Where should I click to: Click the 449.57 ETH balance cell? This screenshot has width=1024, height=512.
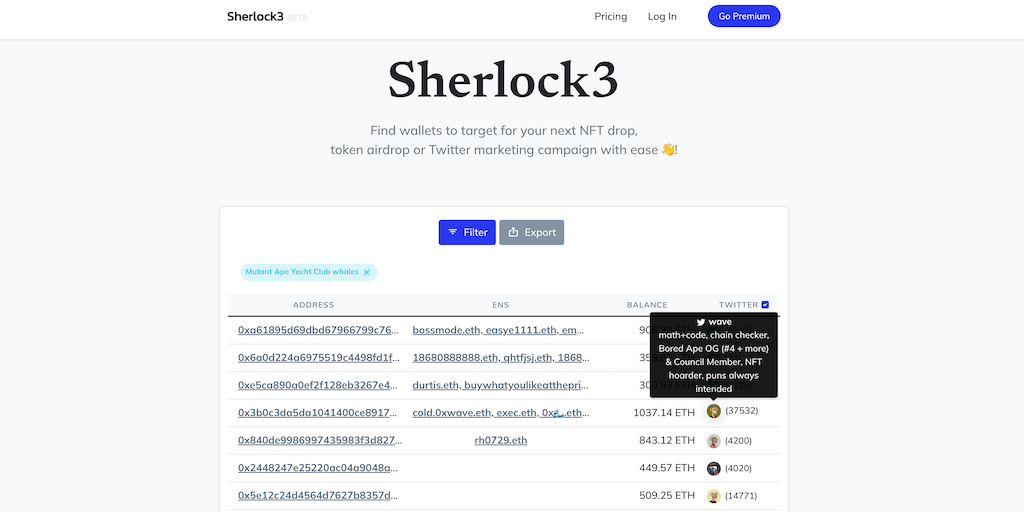(x=667, y=468)
